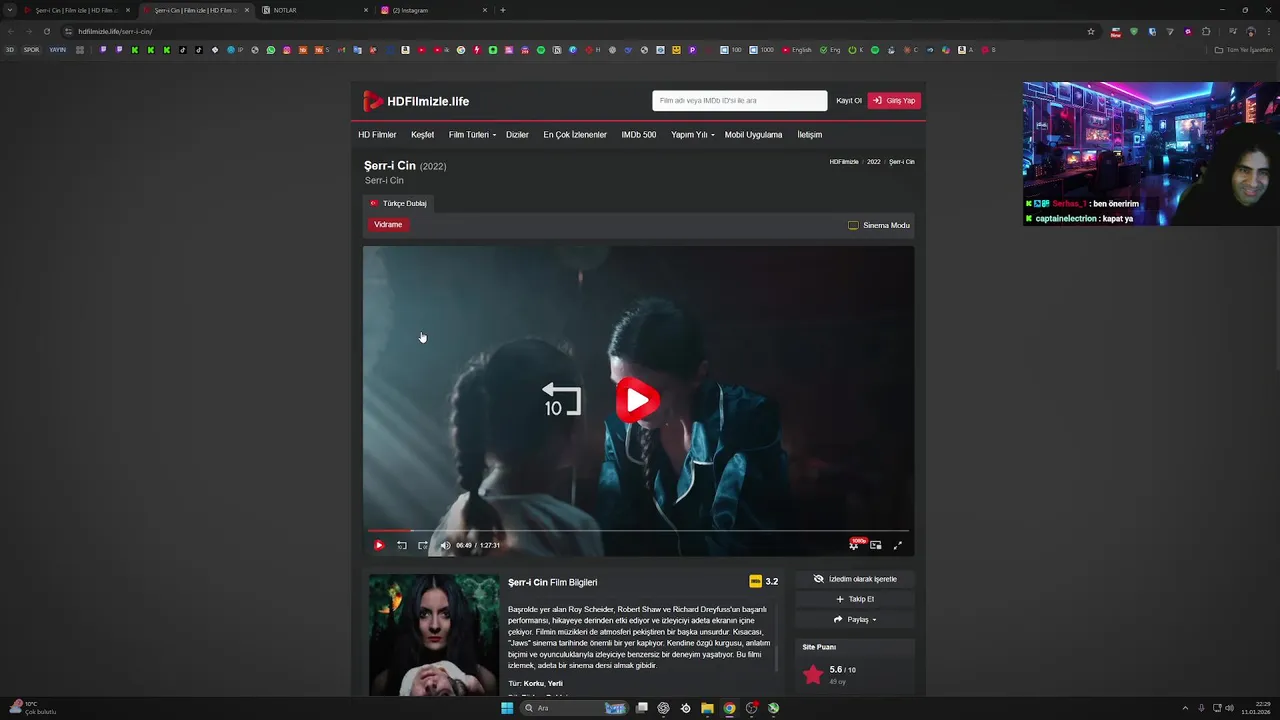Seek along the video progress bar
1280x720 pixels.
pos(638,531)
